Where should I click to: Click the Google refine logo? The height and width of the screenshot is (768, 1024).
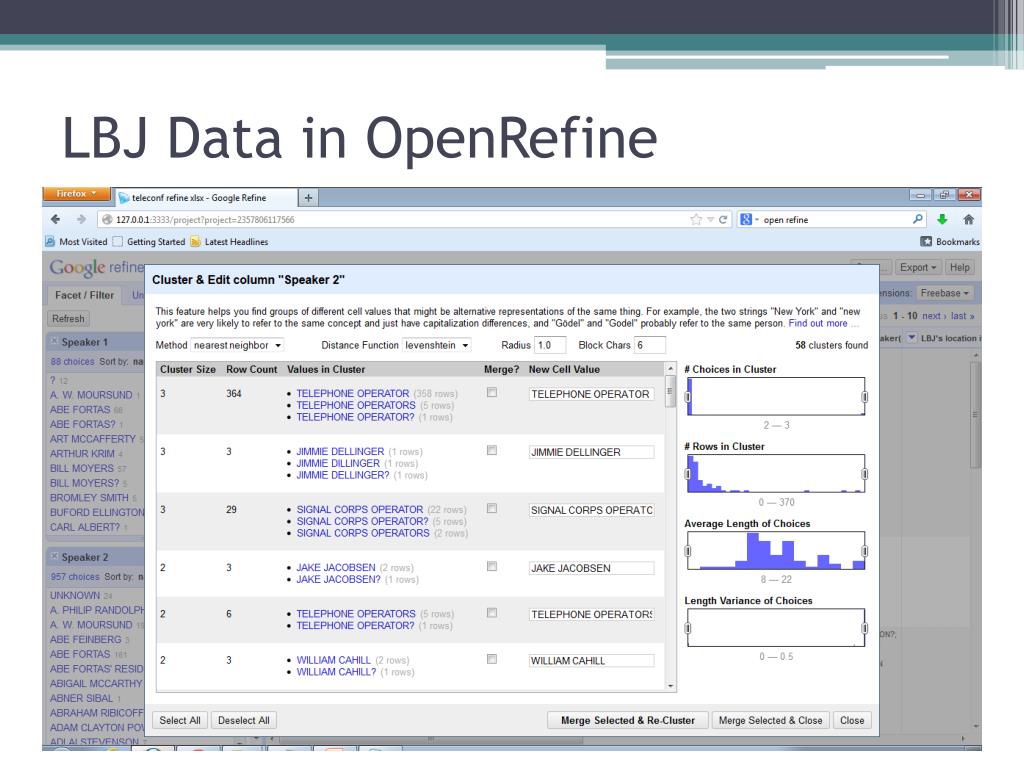[97, 268]
